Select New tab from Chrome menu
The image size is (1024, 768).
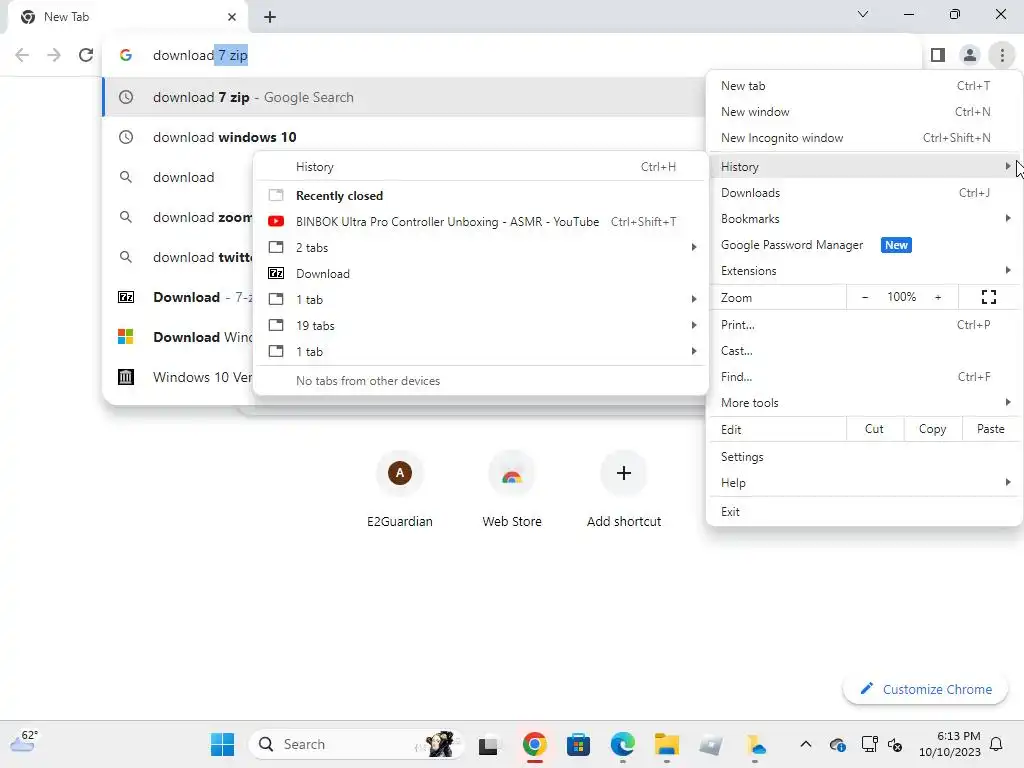click(x=864, y=86)
